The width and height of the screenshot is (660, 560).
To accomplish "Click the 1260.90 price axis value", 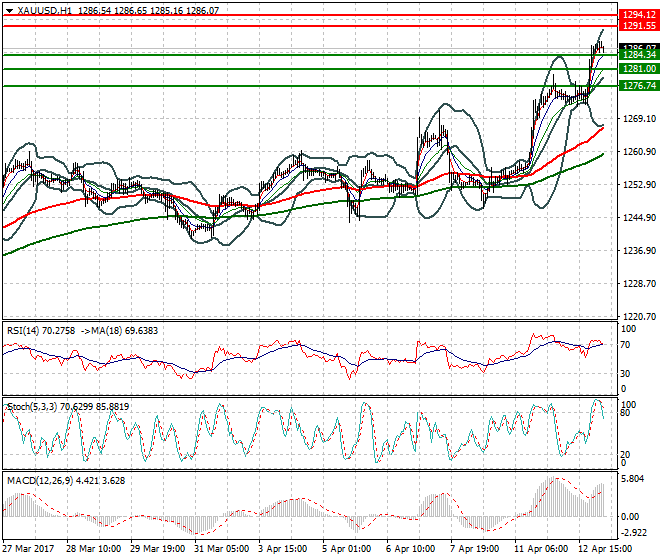I will click(639, 152).
